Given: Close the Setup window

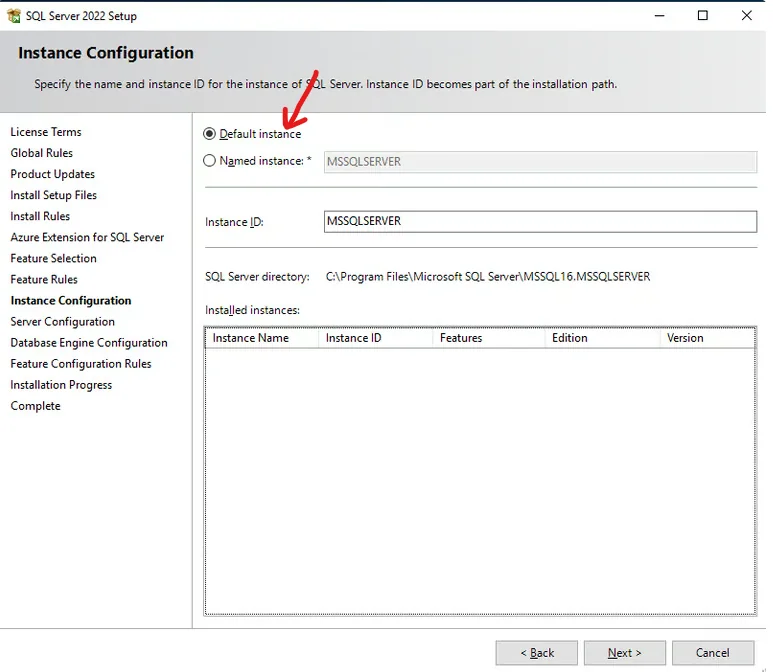Looking at the screenshot, I should 747,16.
